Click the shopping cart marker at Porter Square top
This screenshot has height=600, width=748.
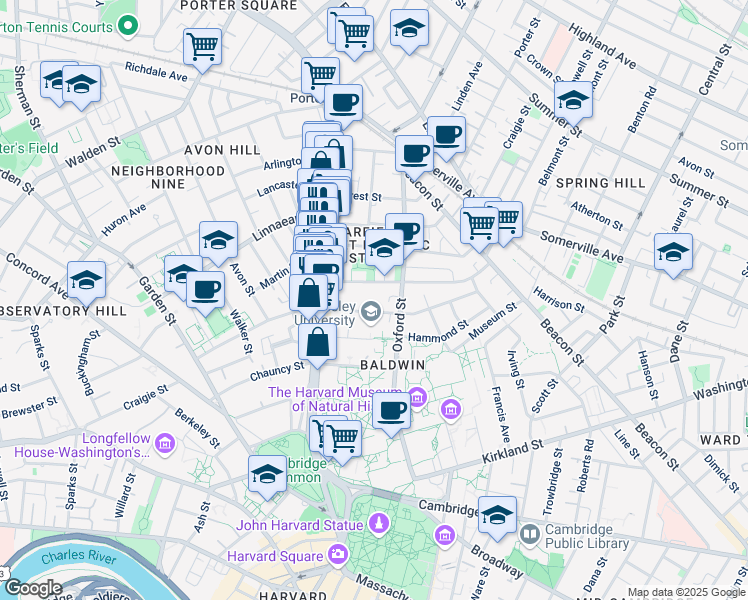[x=354, y=37]
